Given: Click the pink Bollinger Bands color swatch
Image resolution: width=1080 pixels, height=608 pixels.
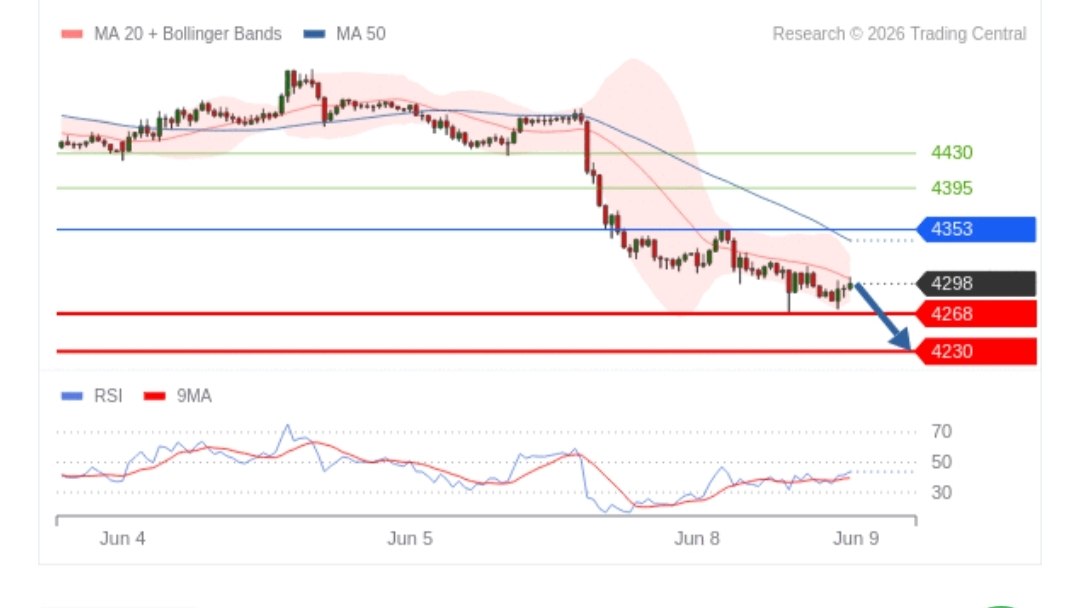Looking at the screenshot, I should 72,34.
